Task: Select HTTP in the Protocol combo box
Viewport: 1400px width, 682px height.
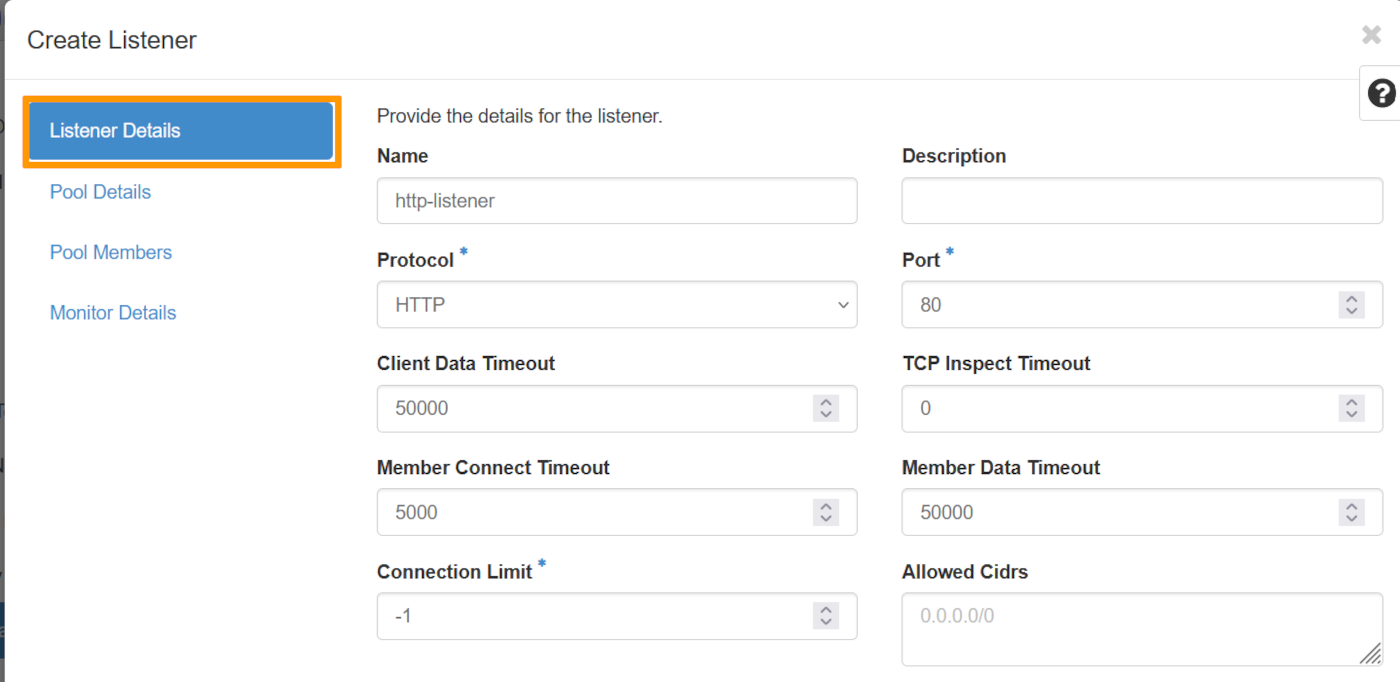Action: pyautogui.click(x=617, y=305)
